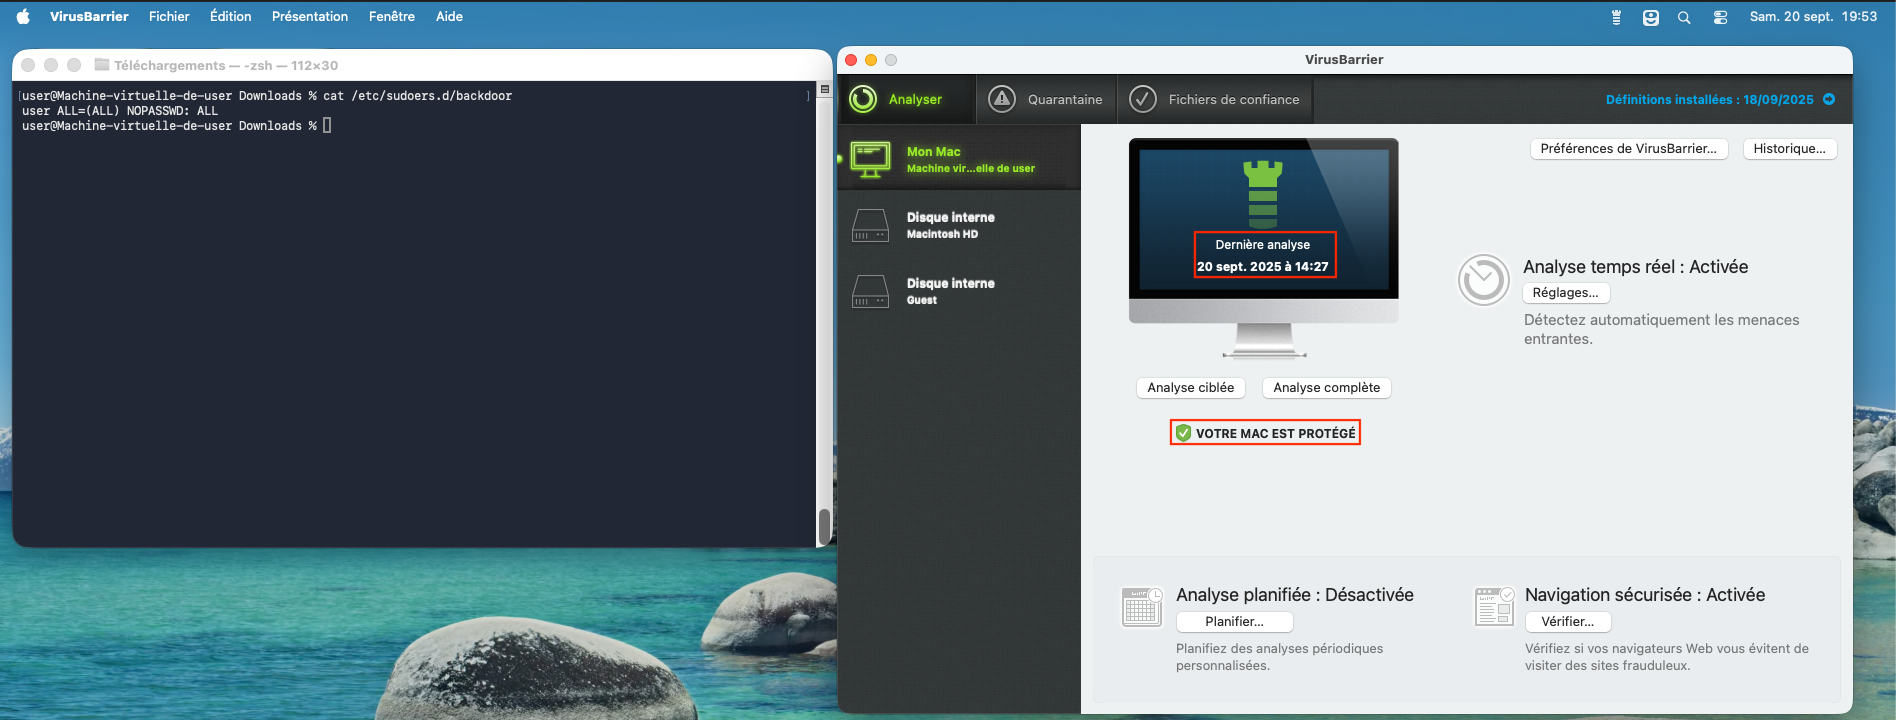
Task: Start an Analyse complète scan
Action: click(1326, 388)
